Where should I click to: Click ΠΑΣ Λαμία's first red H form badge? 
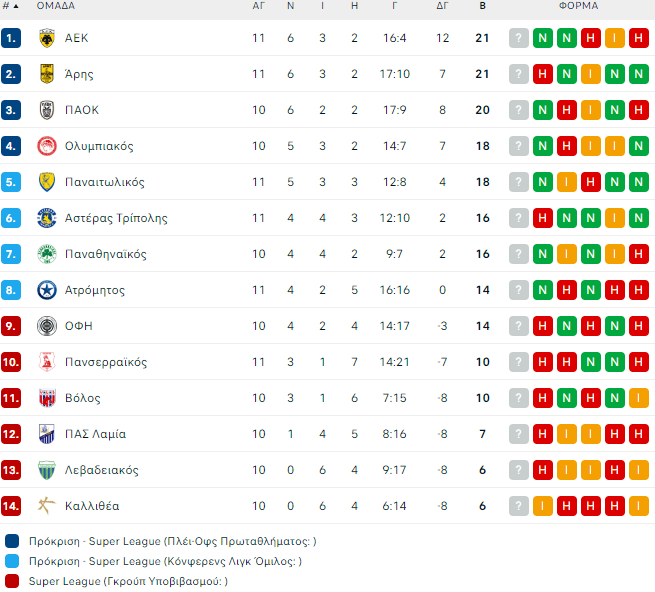tap(543, 434)
